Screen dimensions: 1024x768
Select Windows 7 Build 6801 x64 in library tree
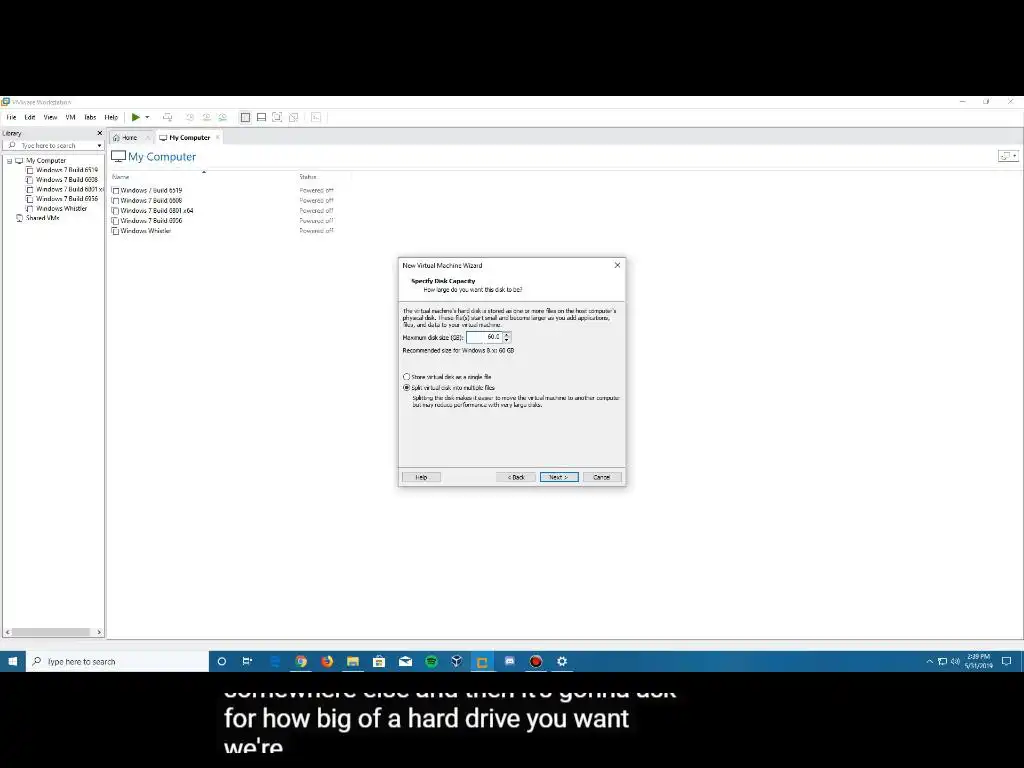coord(69,189)
